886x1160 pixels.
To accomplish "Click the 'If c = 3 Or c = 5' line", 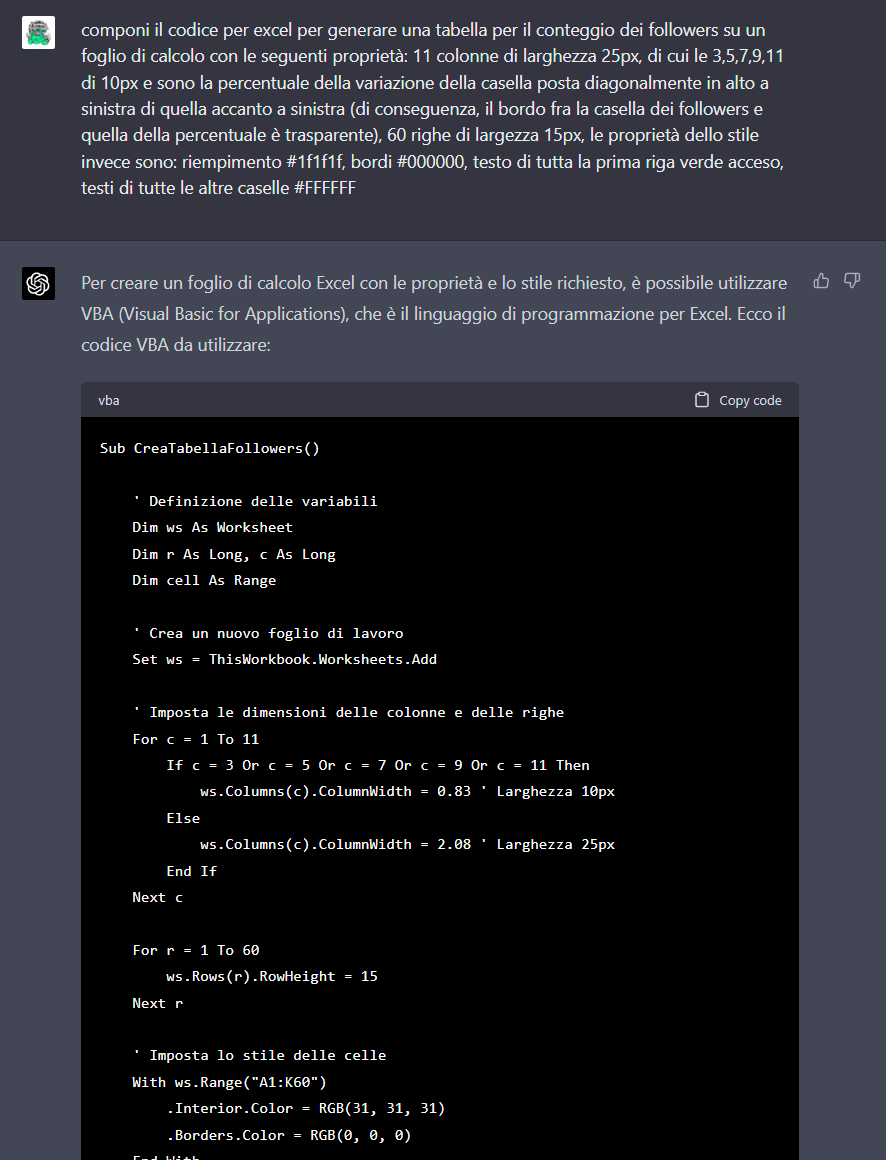I will (x=378, y=765).
